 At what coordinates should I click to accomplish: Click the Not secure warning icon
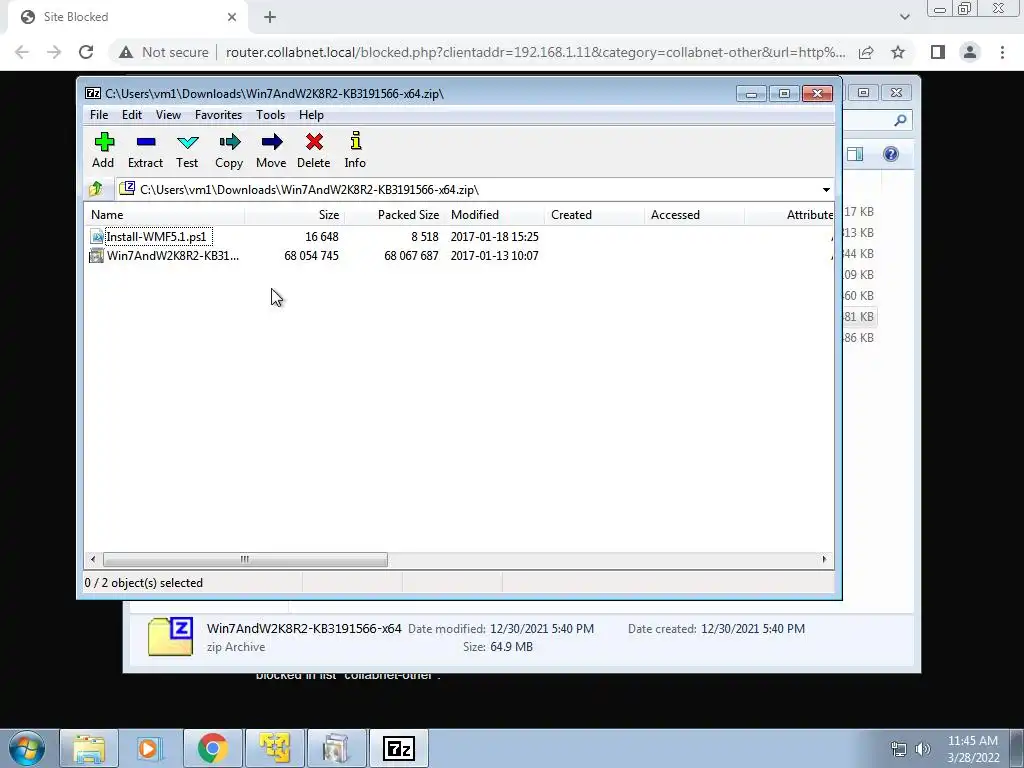[126, 52]
